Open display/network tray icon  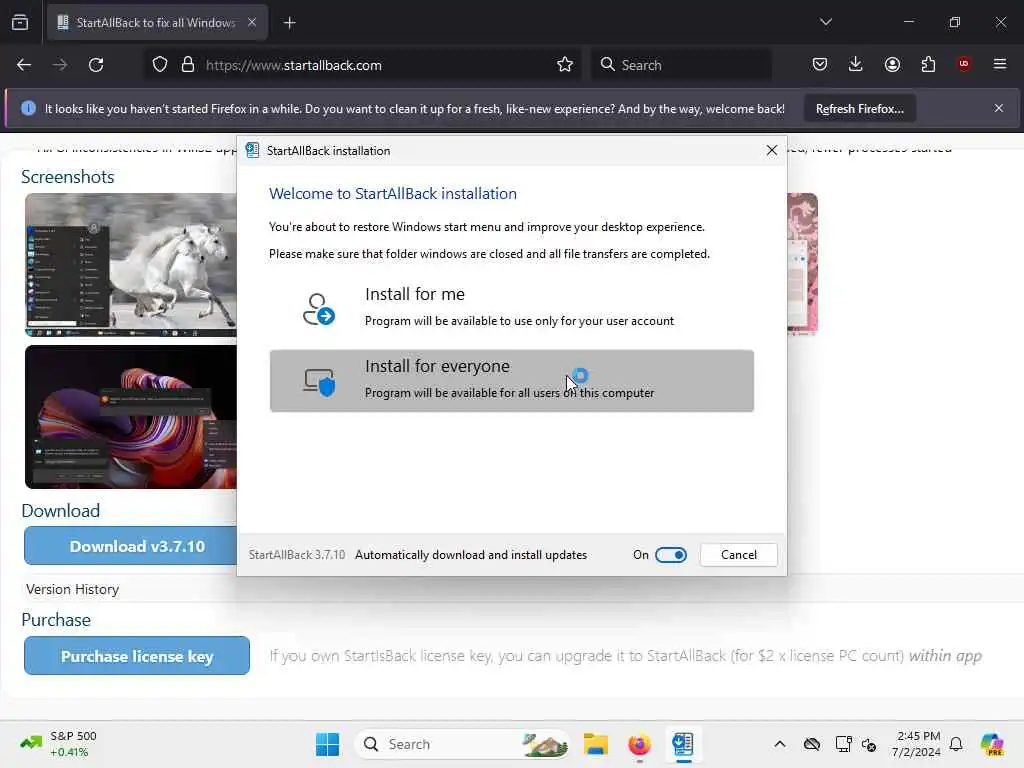[843, 744]
